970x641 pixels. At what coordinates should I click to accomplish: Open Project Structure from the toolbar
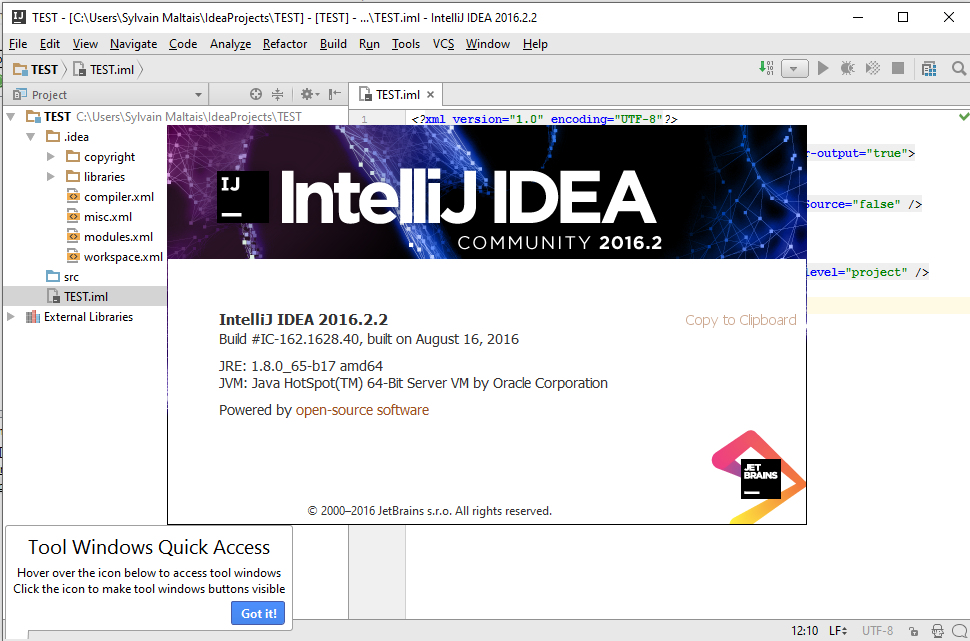(x=929, y=68)
